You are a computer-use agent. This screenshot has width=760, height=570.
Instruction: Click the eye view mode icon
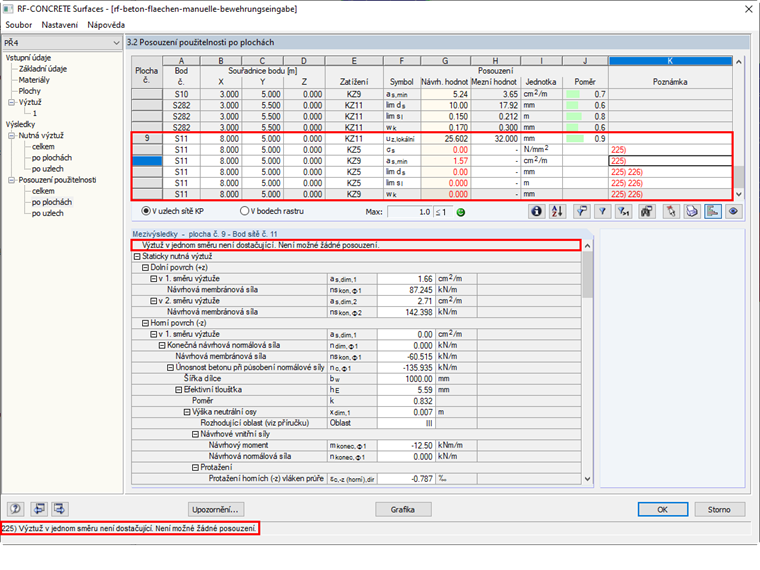click(x=734, y=211)
